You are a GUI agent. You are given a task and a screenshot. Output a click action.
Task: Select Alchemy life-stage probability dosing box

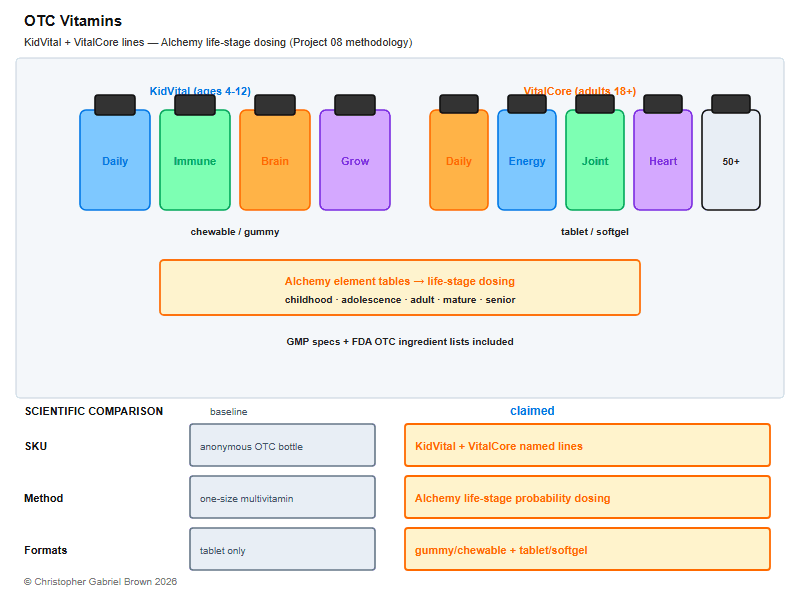(x=587, y=497)
